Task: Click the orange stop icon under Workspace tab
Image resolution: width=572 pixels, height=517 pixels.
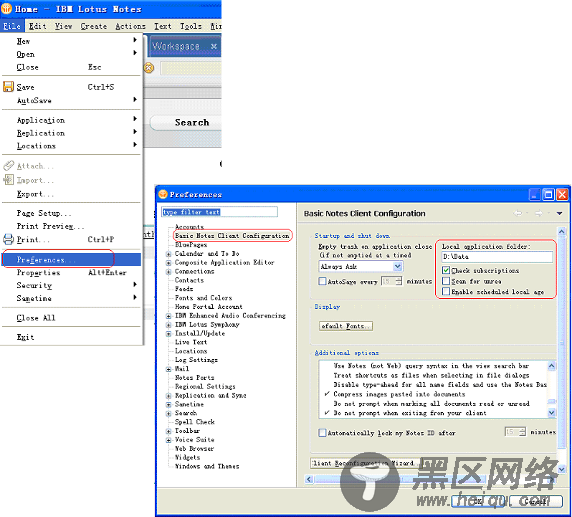Action: pyautogui.click(x=148, y=67)
